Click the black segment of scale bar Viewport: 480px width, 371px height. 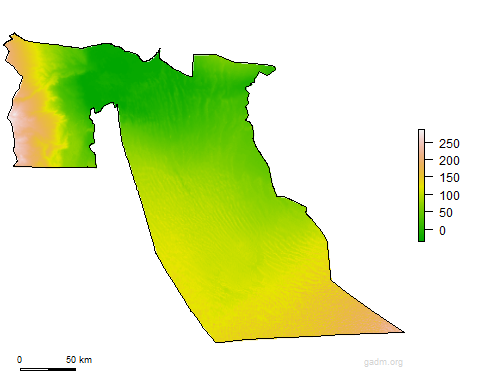(x=62, y=369)
